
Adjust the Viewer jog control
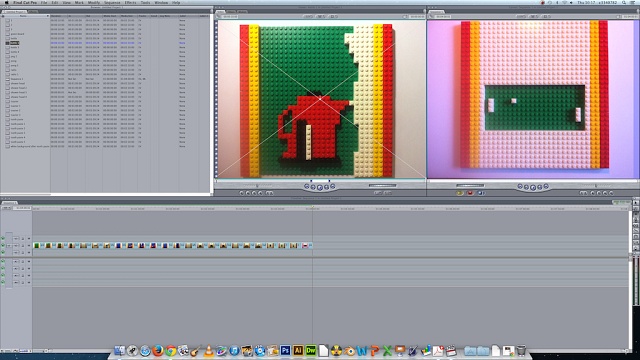coord(382,186)
